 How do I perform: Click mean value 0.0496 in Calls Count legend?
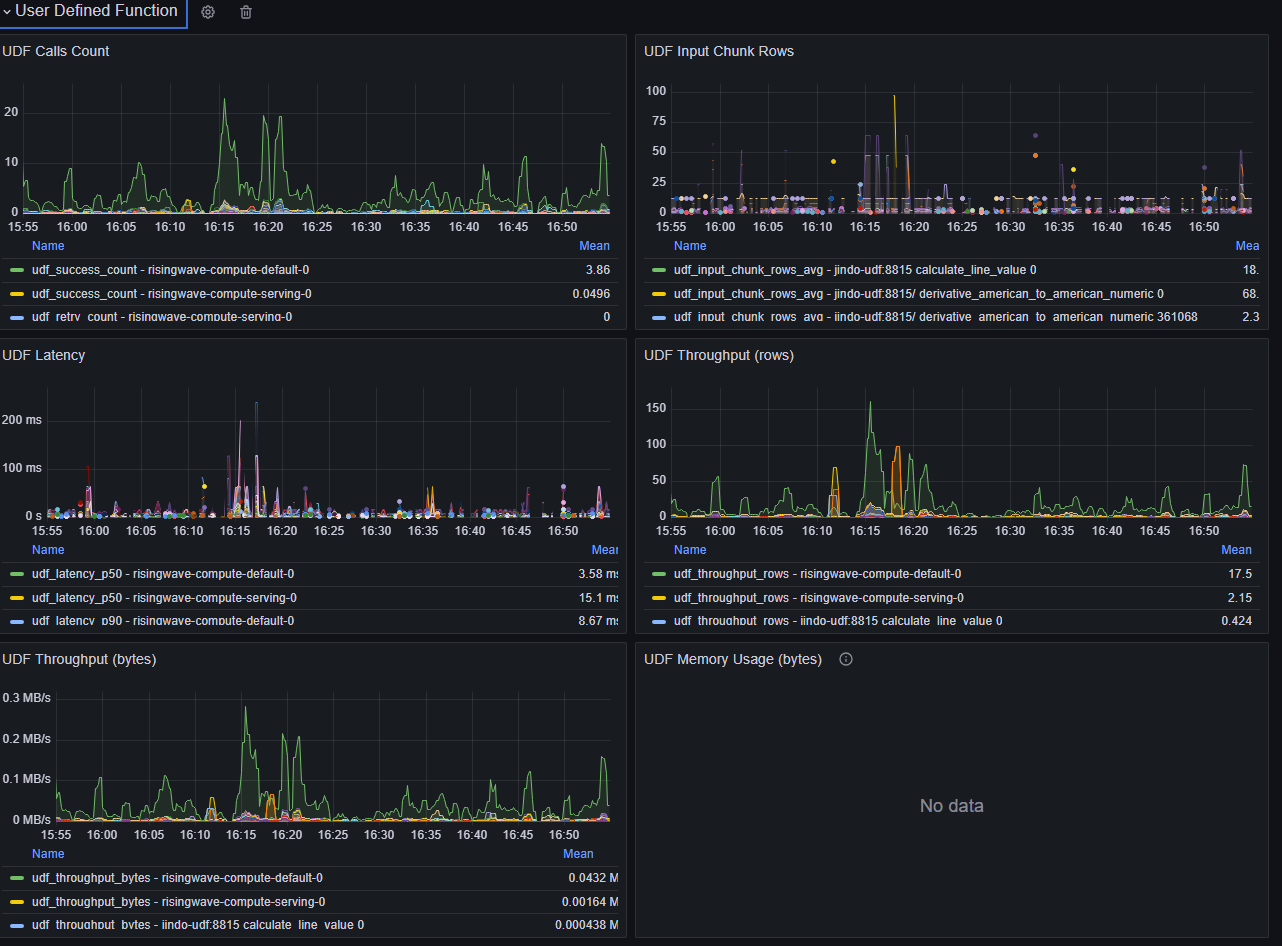pyautogui.click(x=591, y=294)
